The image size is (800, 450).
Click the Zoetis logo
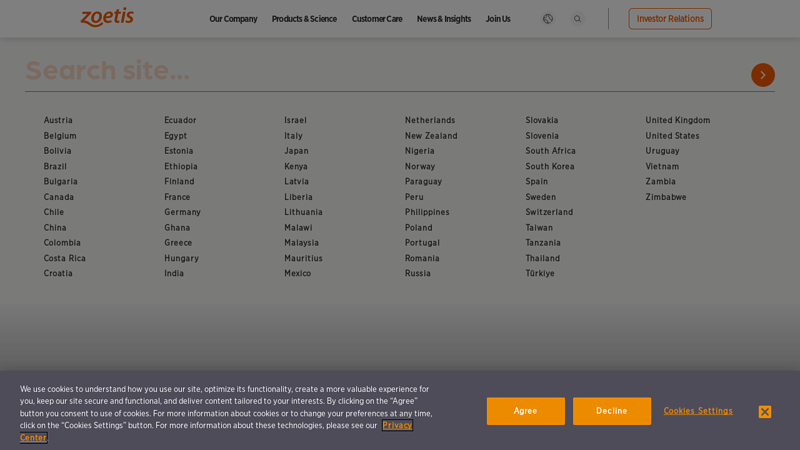[x=107, y=17]
